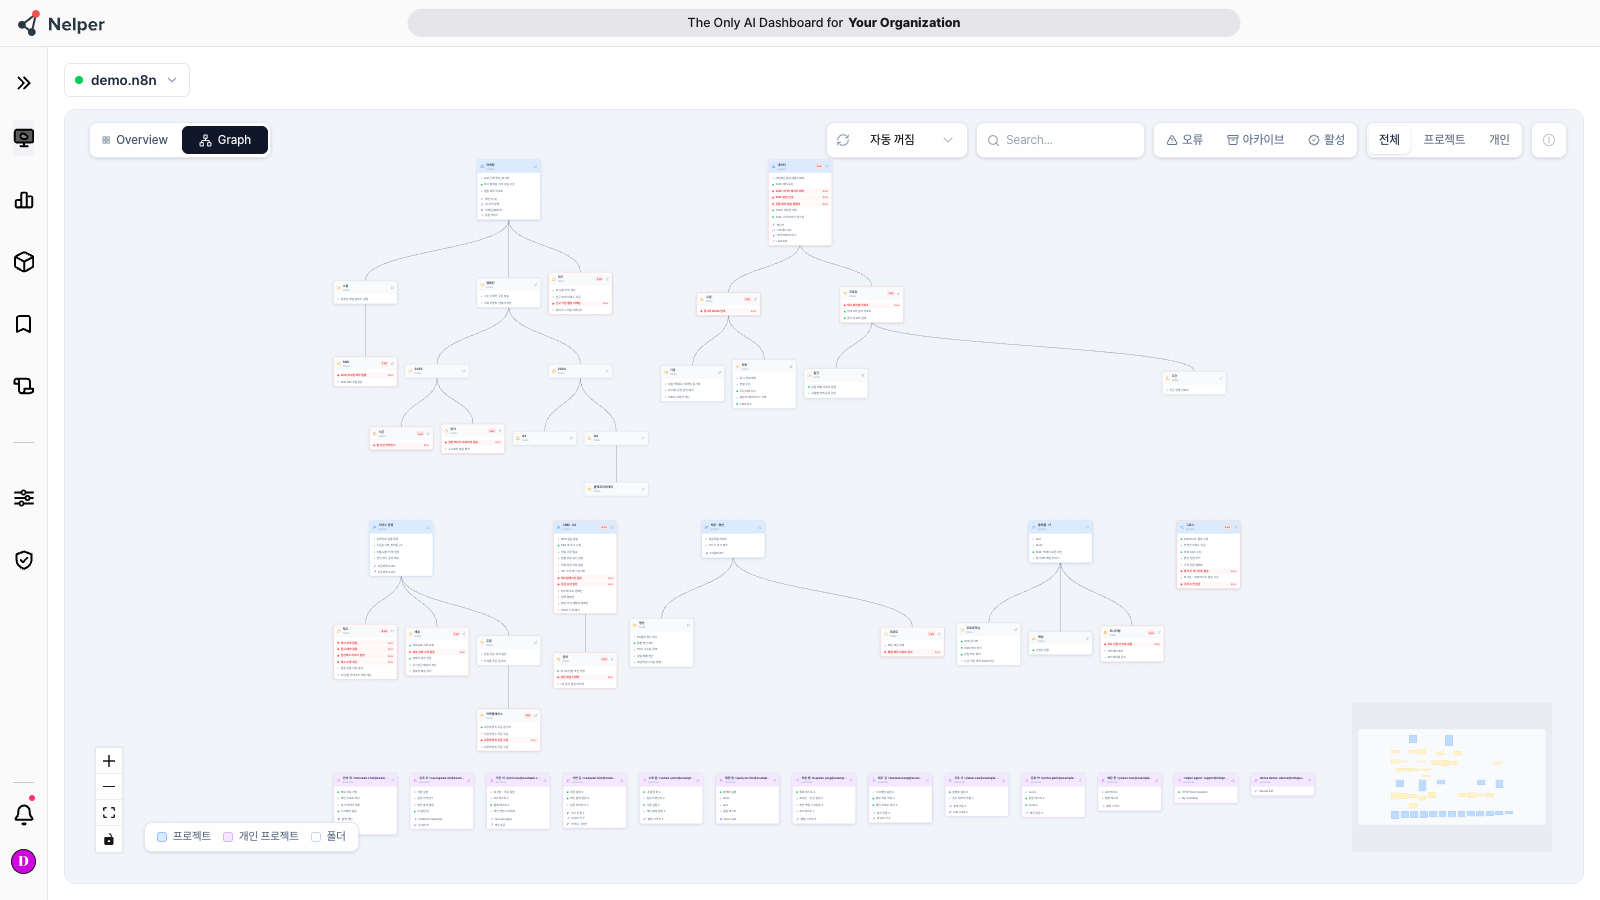Click the 폴더 legend swatch
The image size is (1600, 900).
316,837
